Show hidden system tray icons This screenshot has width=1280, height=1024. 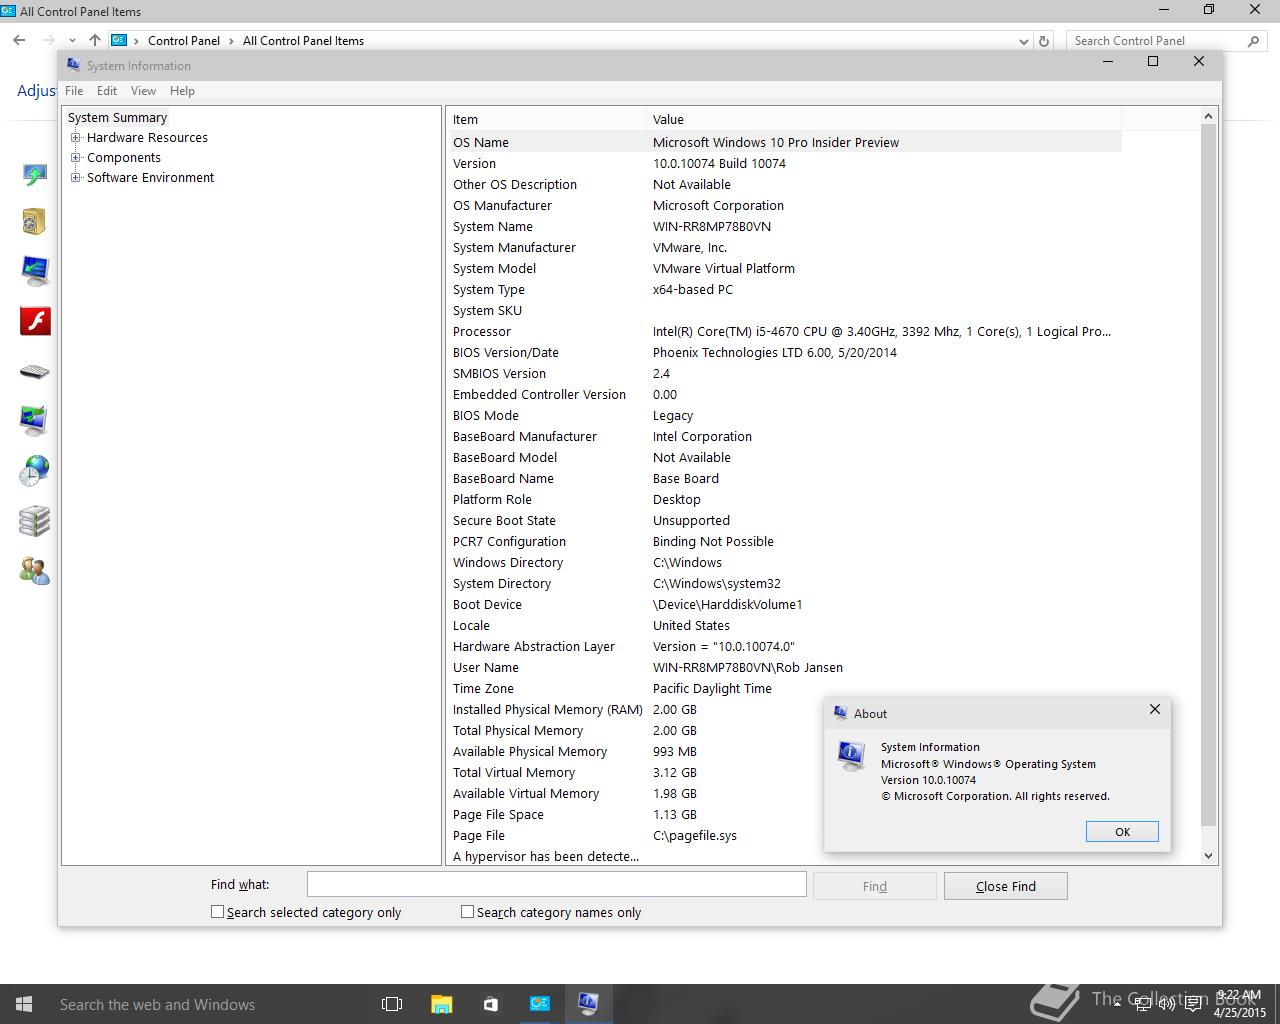(x=1117, y=1004)
